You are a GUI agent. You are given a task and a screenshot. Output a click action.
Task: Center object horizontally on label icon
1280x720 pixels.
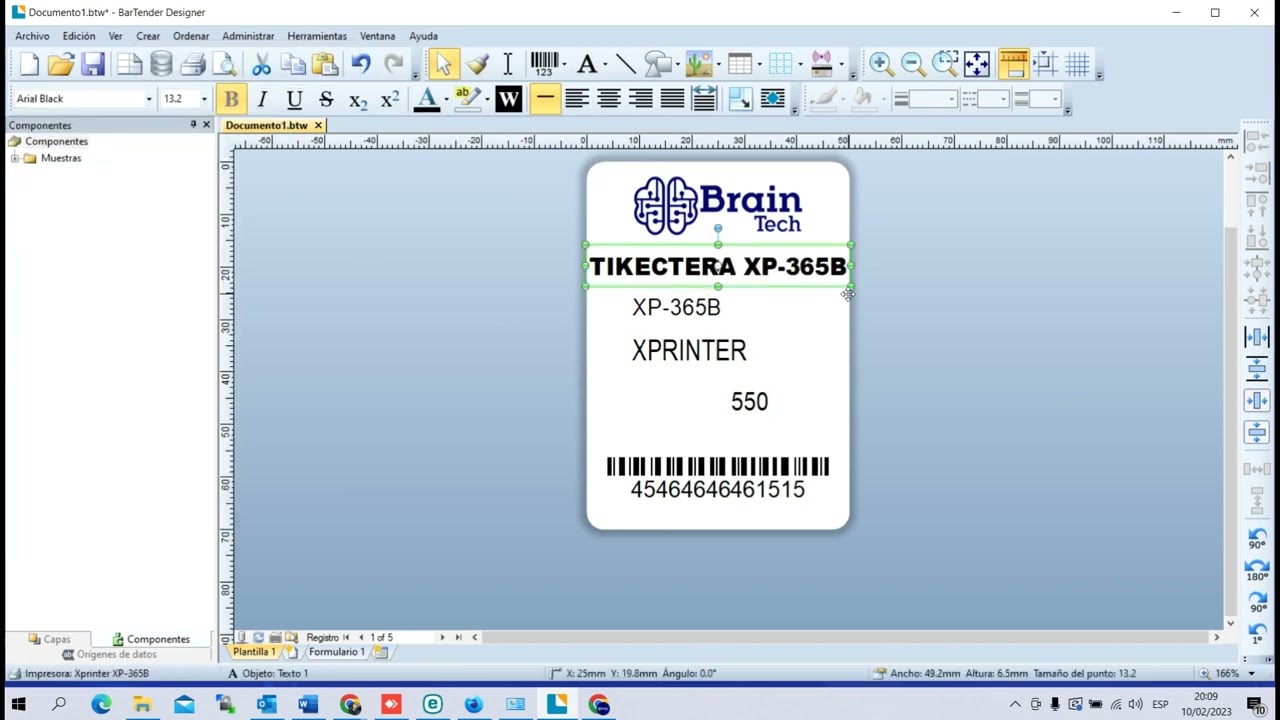coord(1257,401)
